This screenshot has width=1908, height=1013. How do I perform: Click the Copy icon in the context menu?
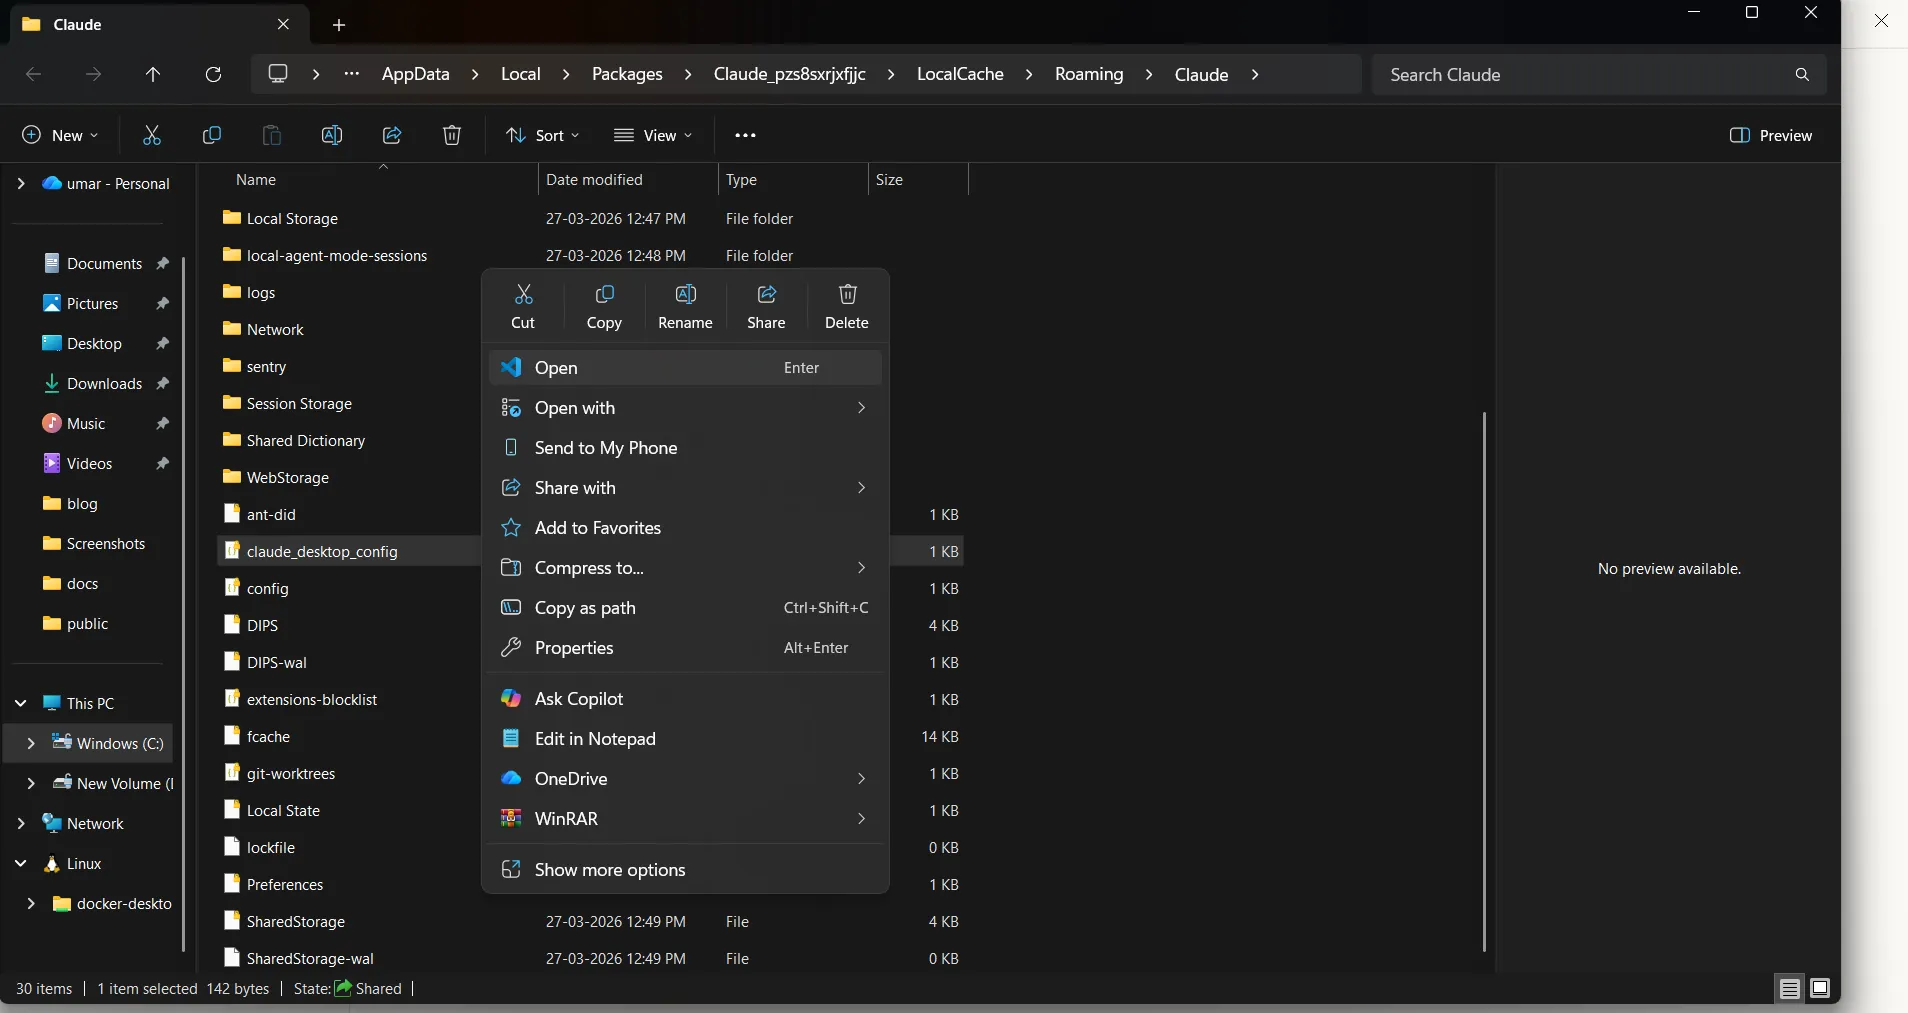(x=605, y=306)
